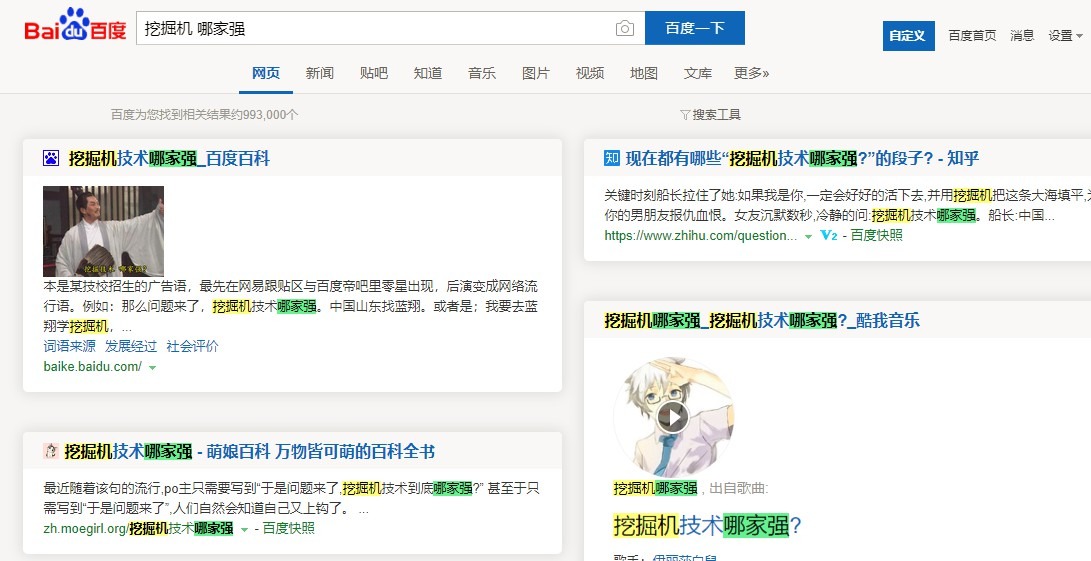This screenshot has width=1091, height=561.
Task: Expand dropdown arrow beside baike.baidu.com/
Action: pos(152,368)
